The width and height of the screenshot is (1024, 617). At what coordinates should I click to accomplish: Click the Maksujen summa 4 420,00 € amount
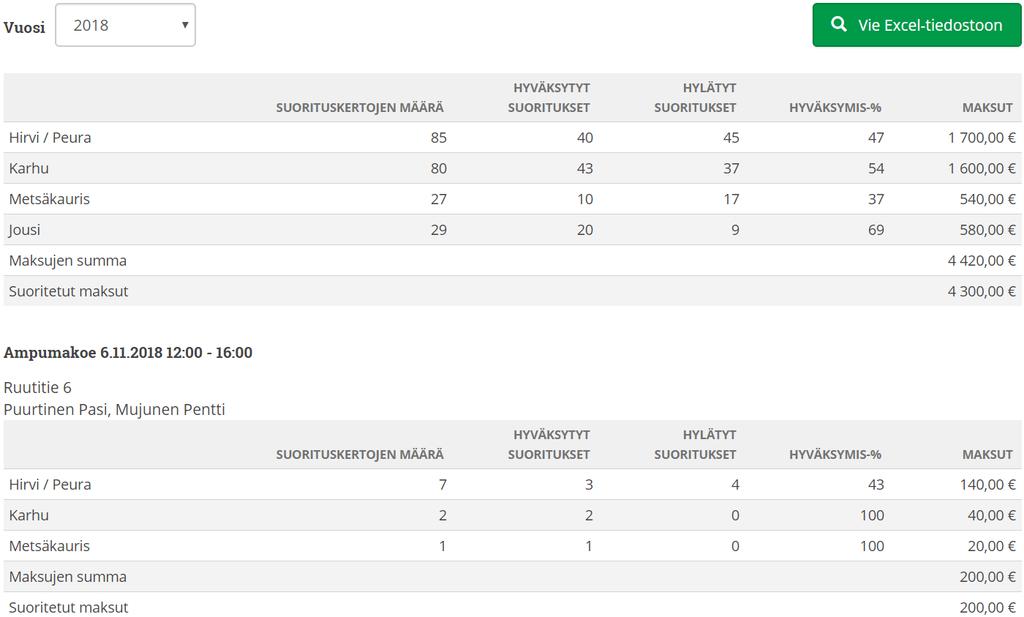point(982,261)
